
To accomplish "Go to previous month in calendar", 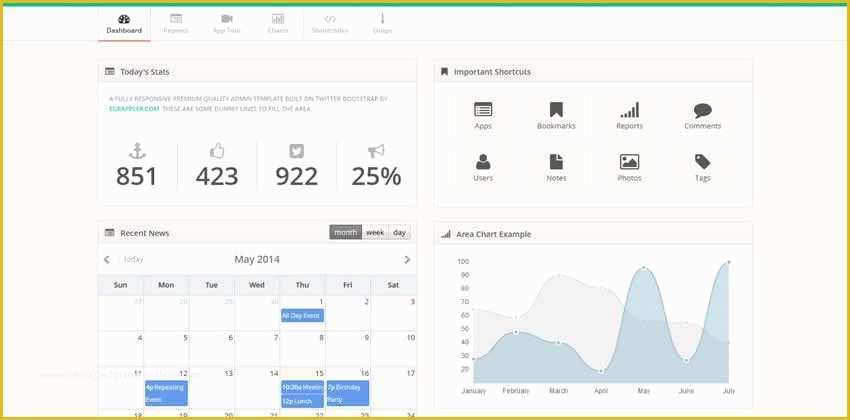I will click(x=107, y=260).
